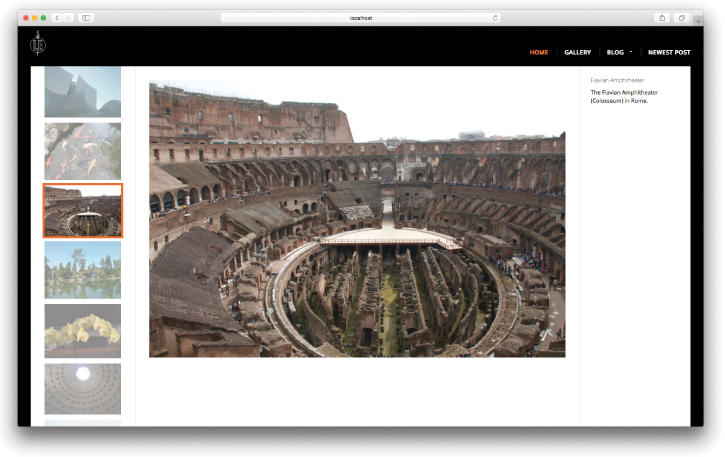Navigate to the Home menu item
This screenshot has width=725, height=457.
538,52
